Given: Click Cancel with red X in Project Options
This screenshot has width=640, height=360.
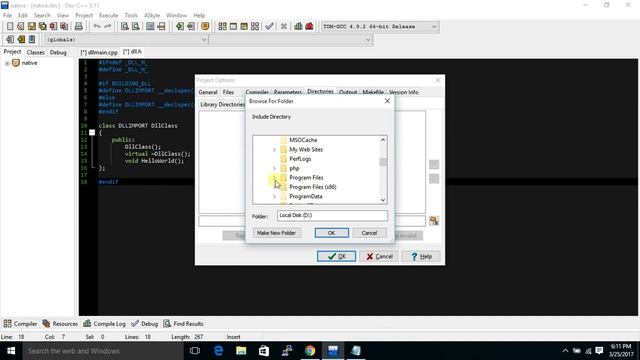Looking at the screenshot, I should tap(379, 256).
